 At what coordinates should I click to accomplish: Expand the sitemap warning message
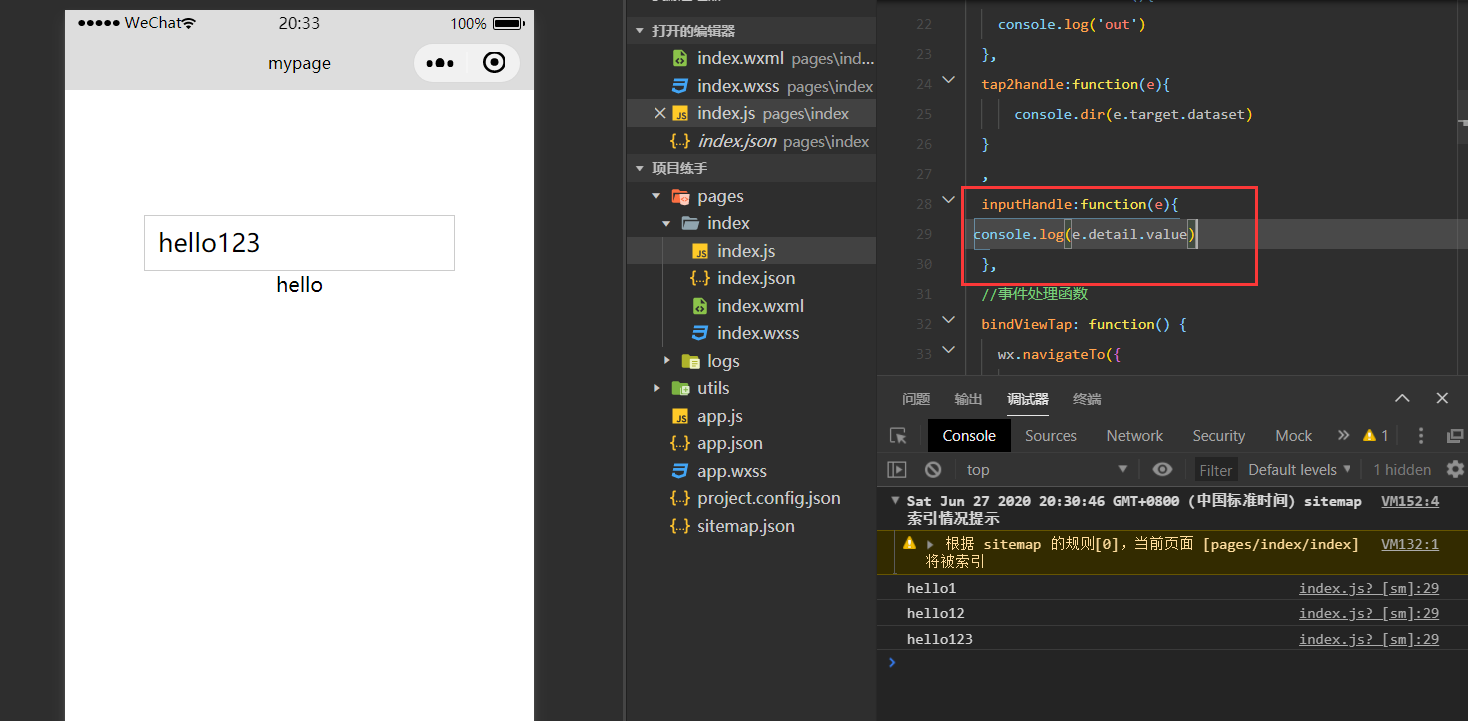click(x=930, y=544)
